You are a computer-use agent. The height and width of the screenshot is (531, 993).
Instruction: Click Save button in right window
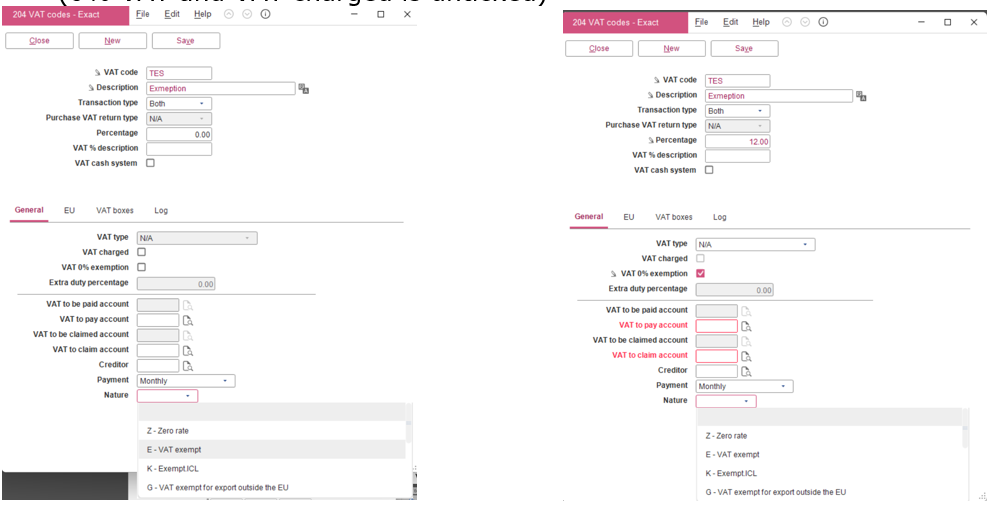click(744, 48)
